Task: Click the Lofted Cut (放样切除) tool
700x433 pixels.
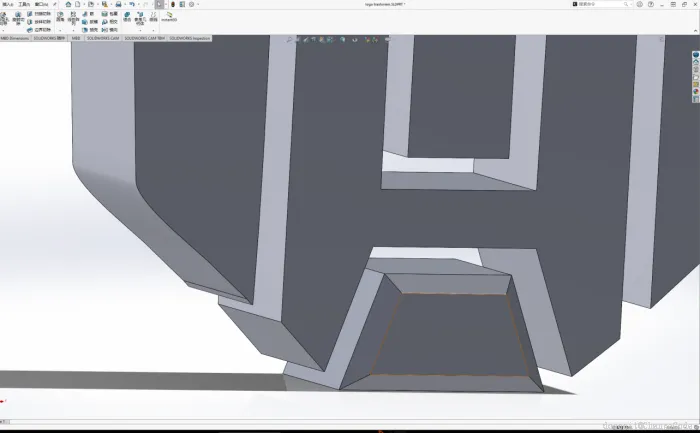Action: click(x=40, y=22)
